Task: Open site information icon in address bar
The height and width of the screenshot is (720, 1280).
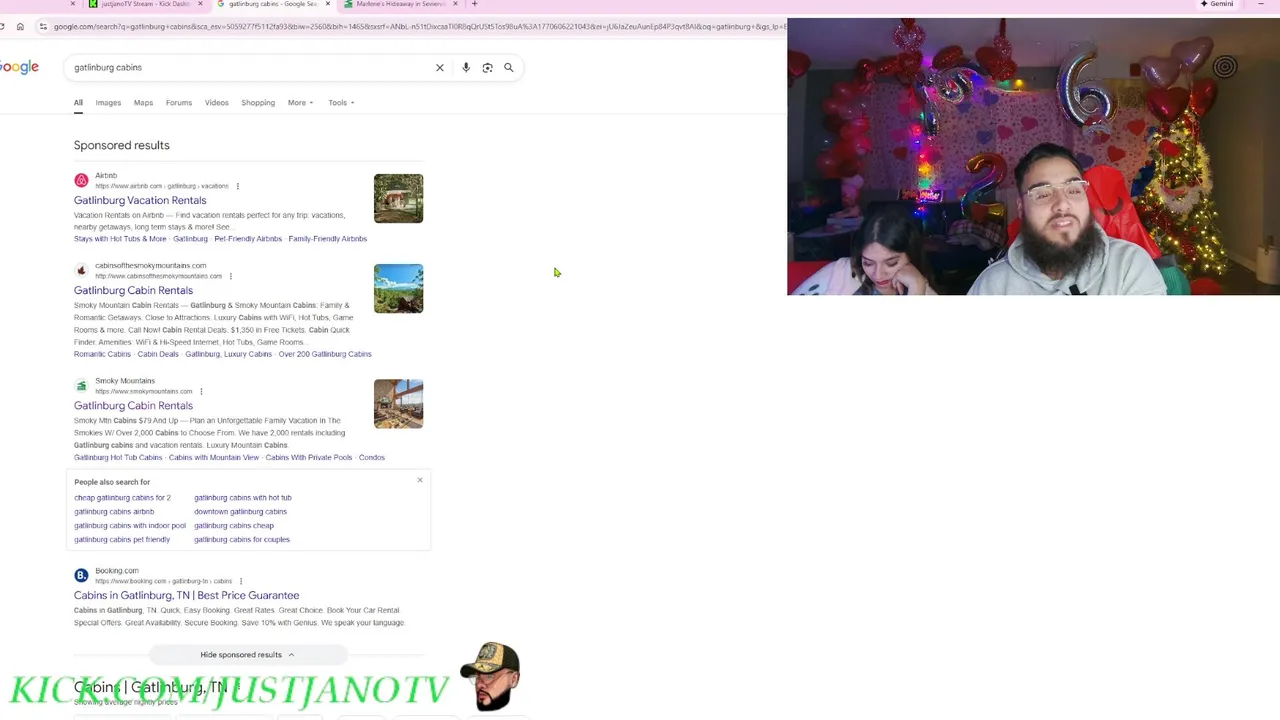Action: pyautogui.click(x=43, y=26)
